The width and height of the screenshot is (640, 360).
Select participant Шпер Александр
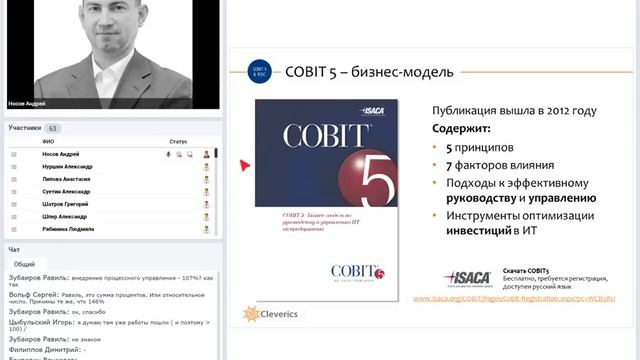[64, 217]
